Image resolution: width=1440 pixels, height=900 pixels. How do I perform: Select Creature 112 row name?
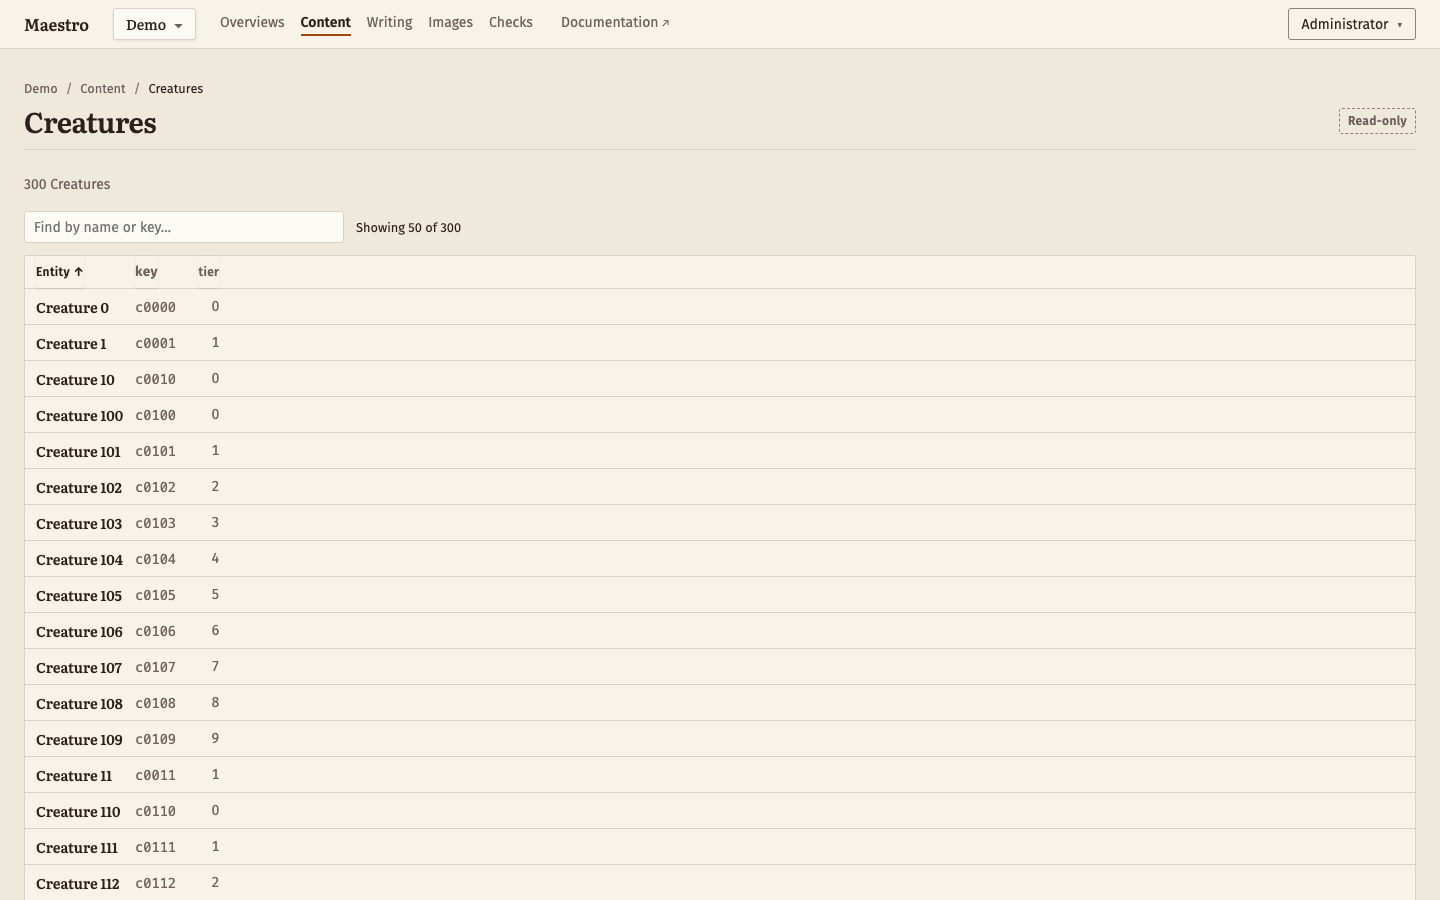click(x=78, y=884)
